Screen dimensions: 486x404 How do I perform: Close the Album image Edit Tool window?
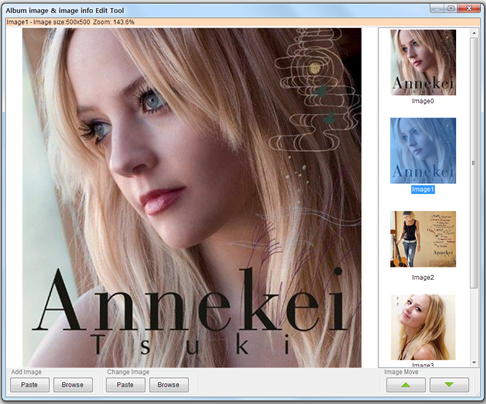[x=469, y=8]
